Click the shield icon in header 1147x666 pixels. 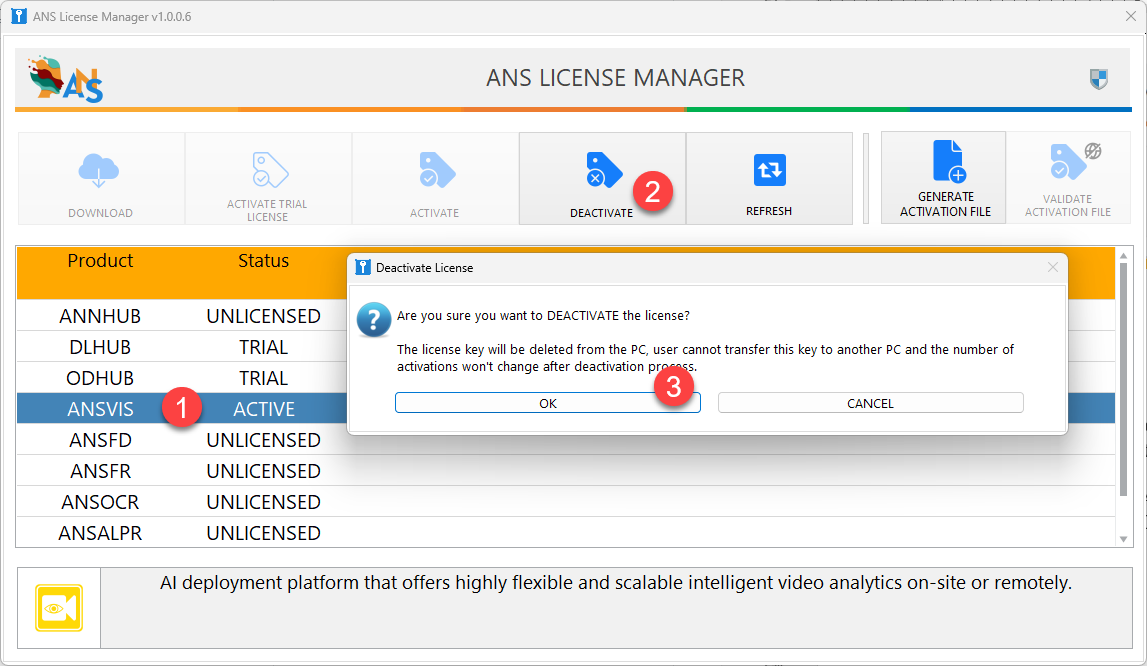click(1098, 79)
